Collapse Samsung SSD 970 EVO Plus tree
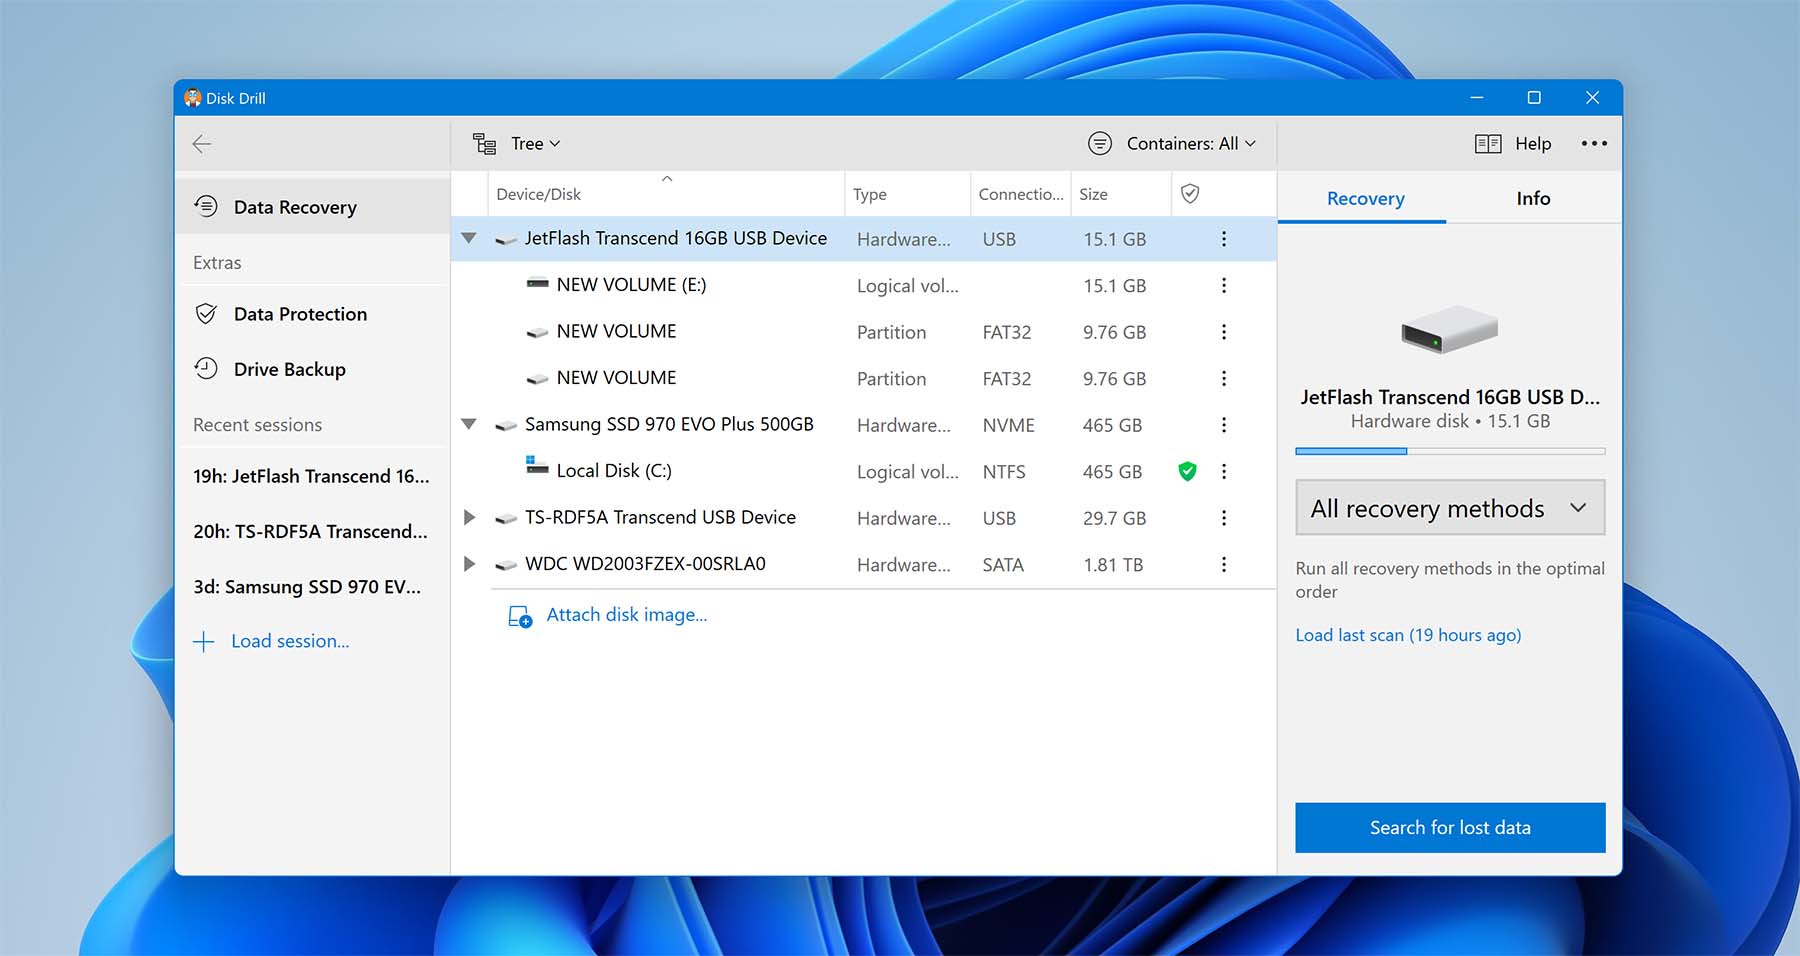 click(468, 424)
